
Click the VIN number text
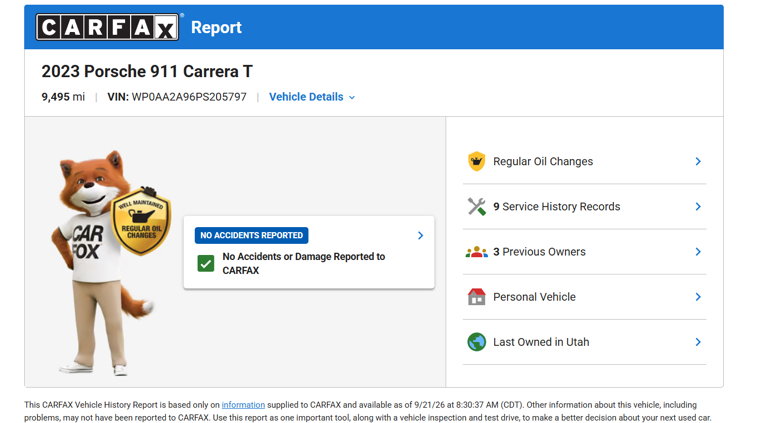pyautogui.click(x=189, y=97)
